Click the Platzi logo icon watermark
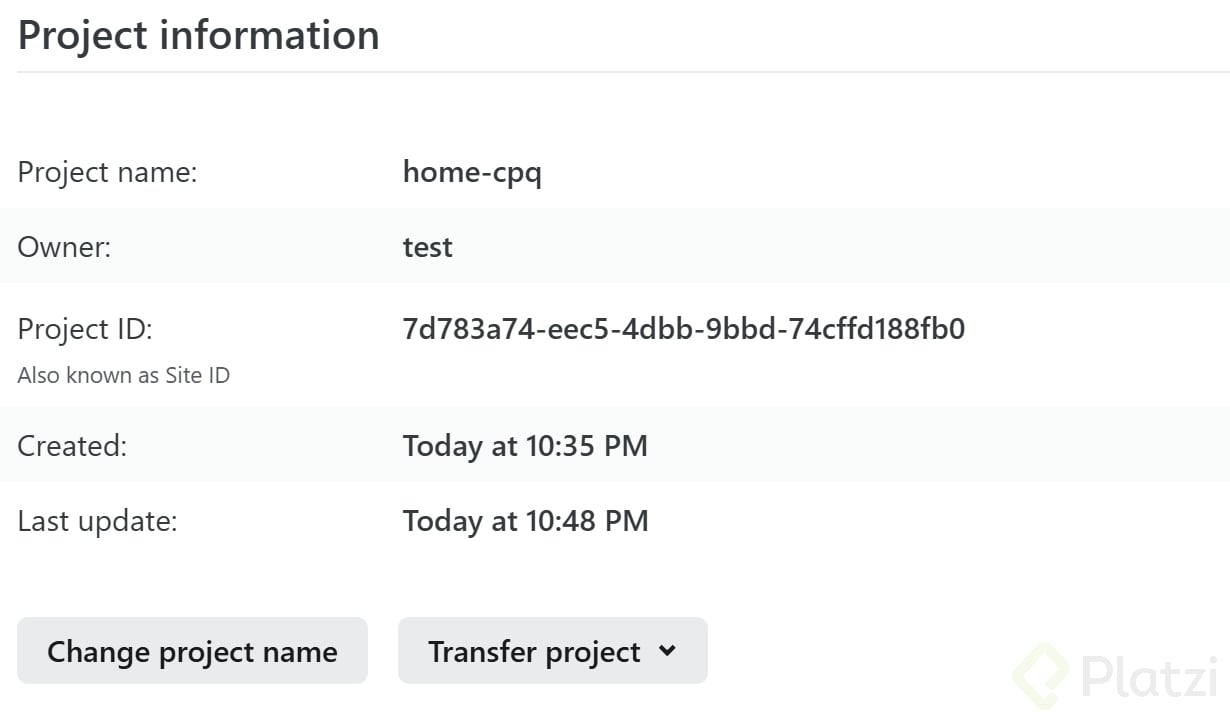The image size is (1230, 718). (x=1041, y=676)
